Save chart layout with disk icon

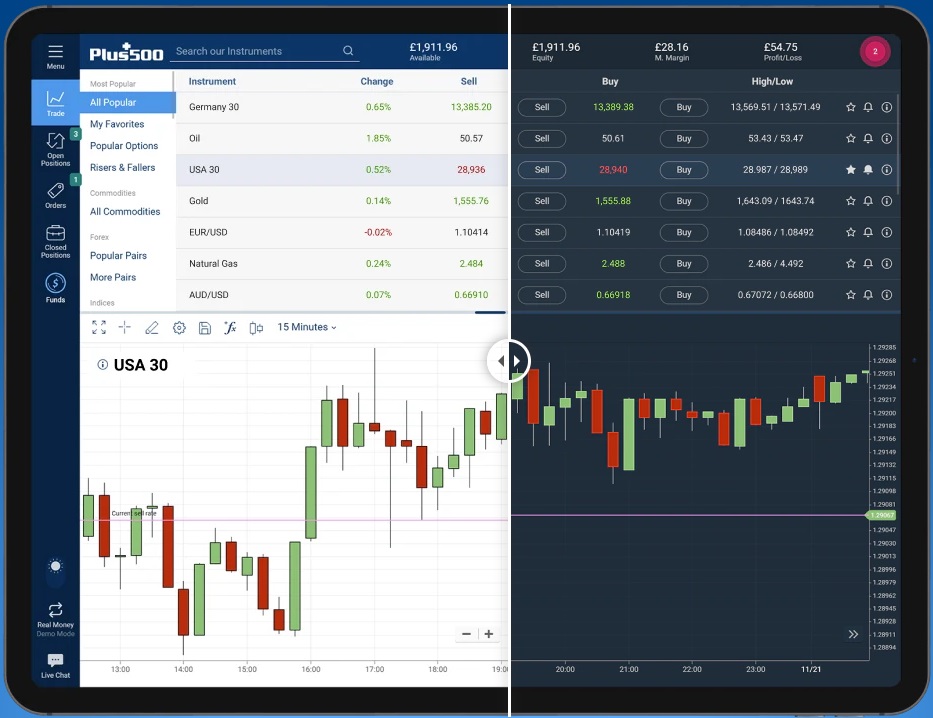205,328
